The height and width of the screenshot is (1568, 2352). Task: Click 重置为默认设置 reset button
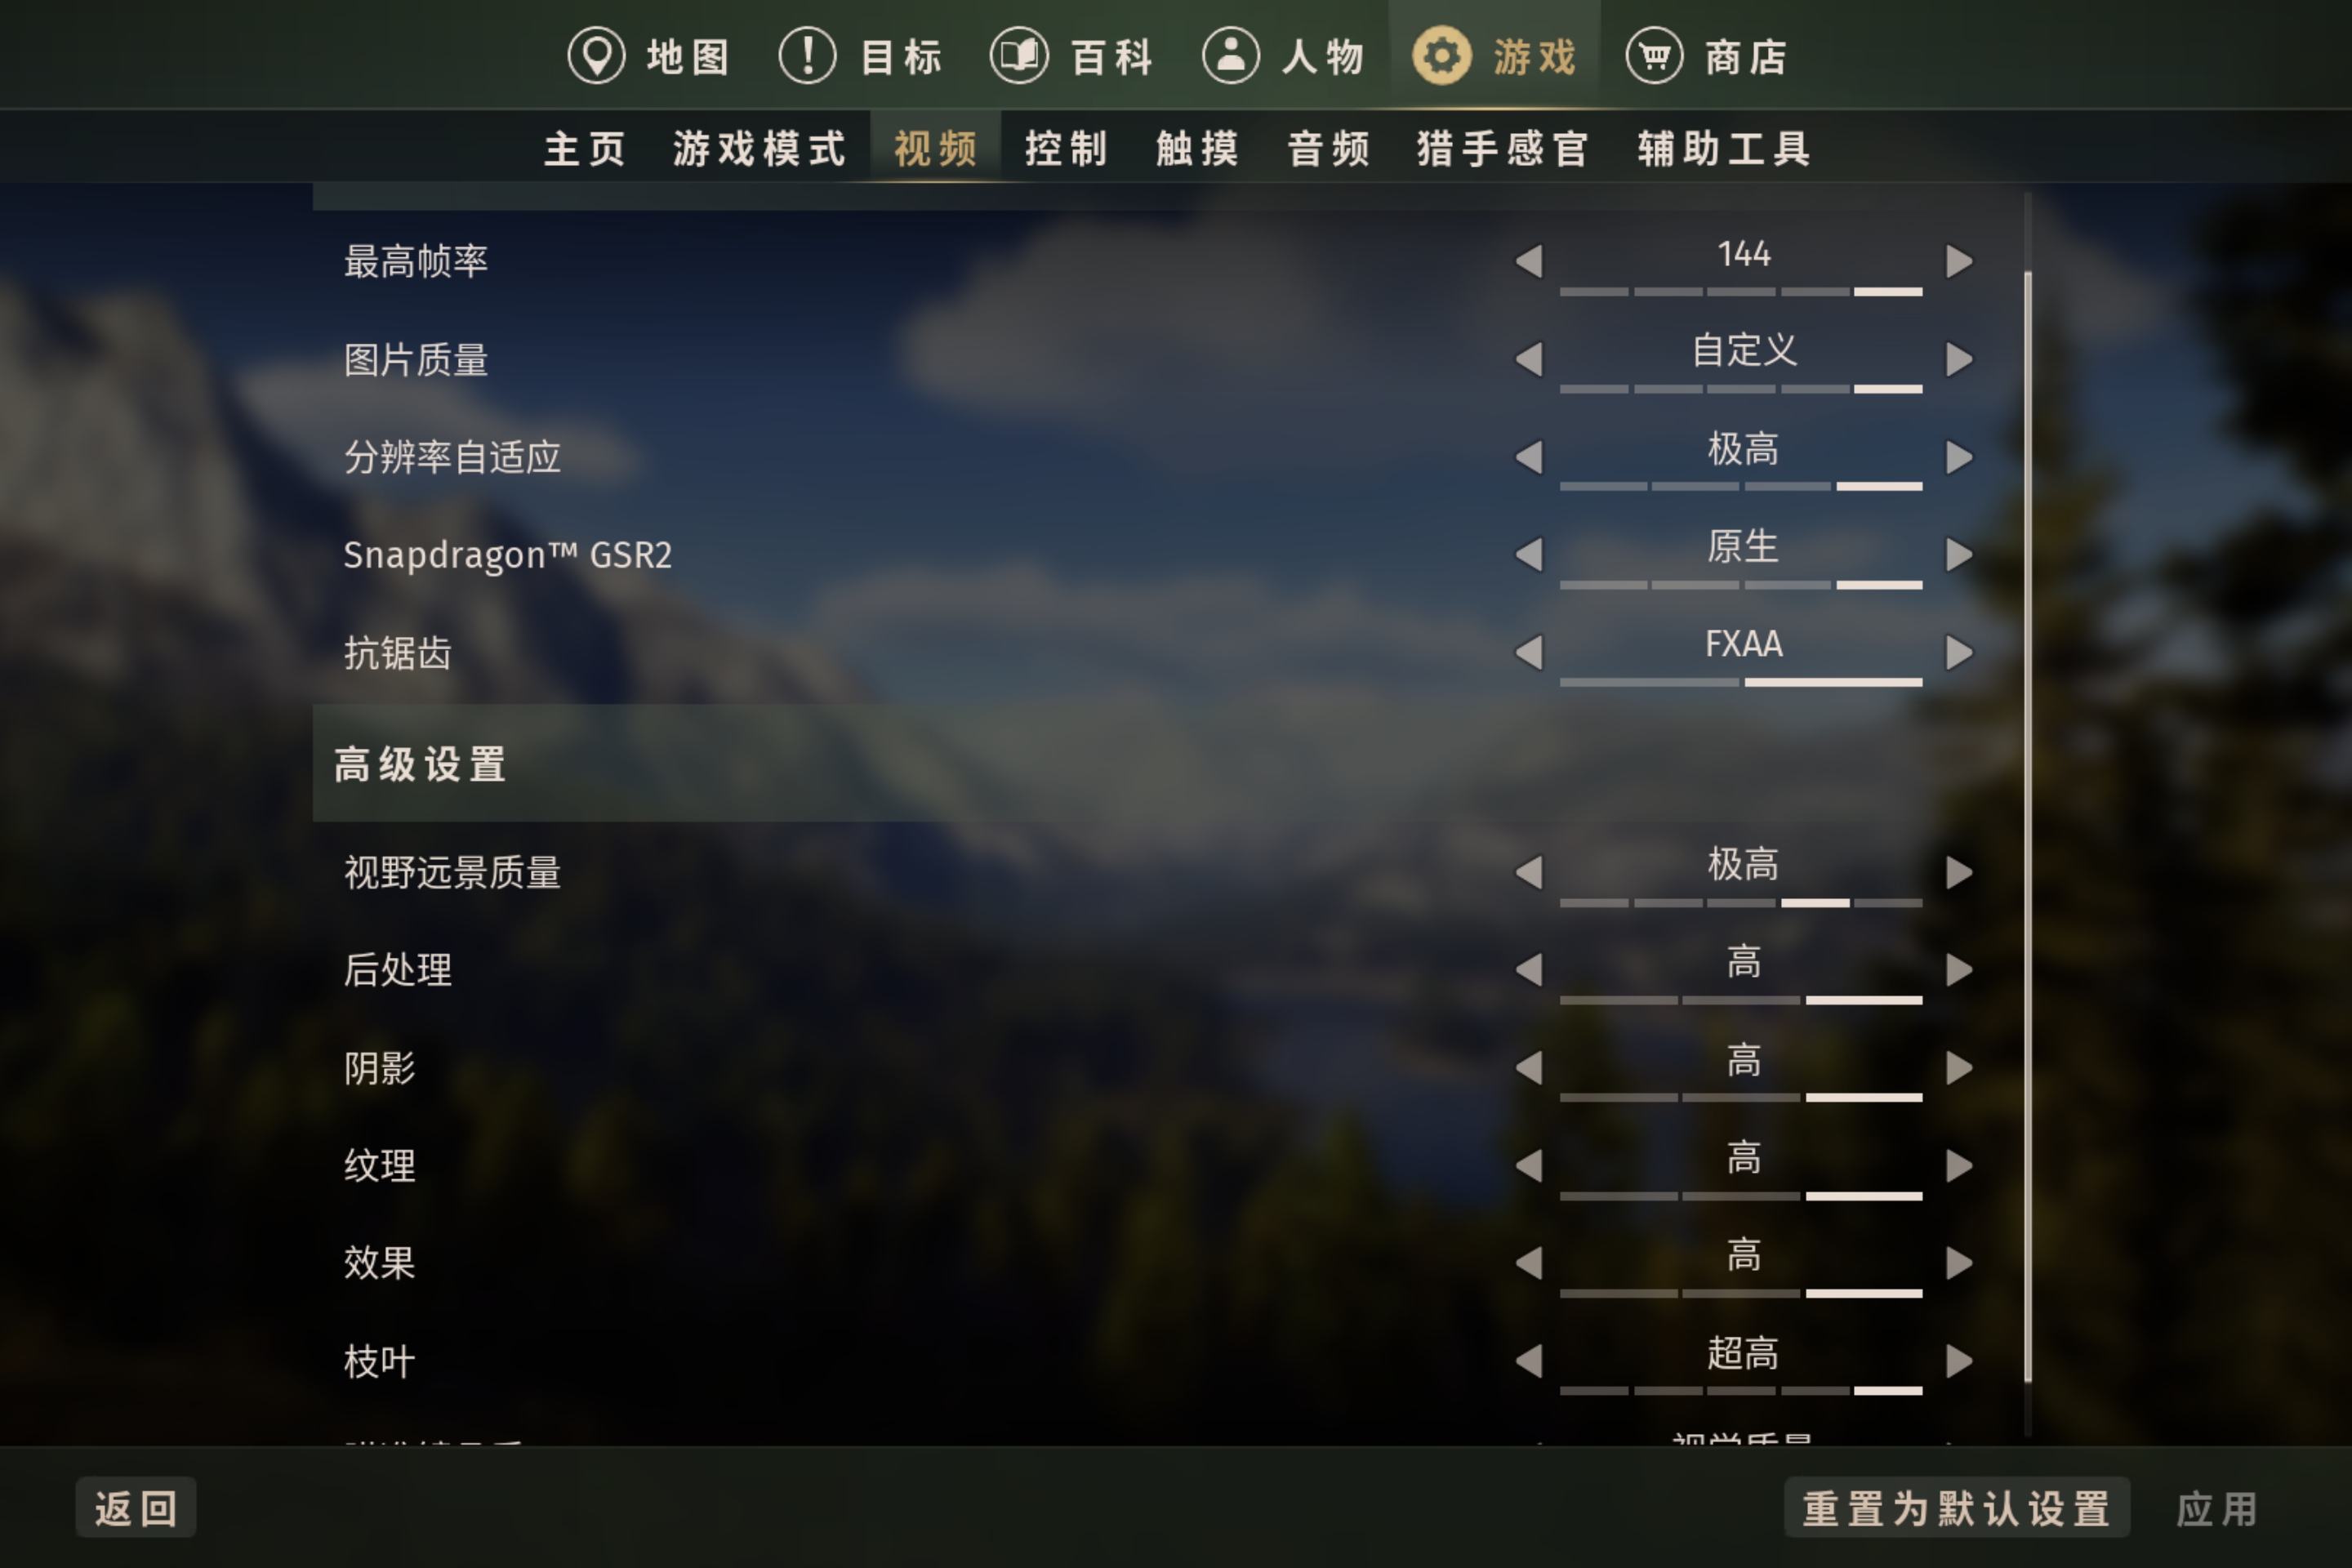(x=1956, y=1508)
